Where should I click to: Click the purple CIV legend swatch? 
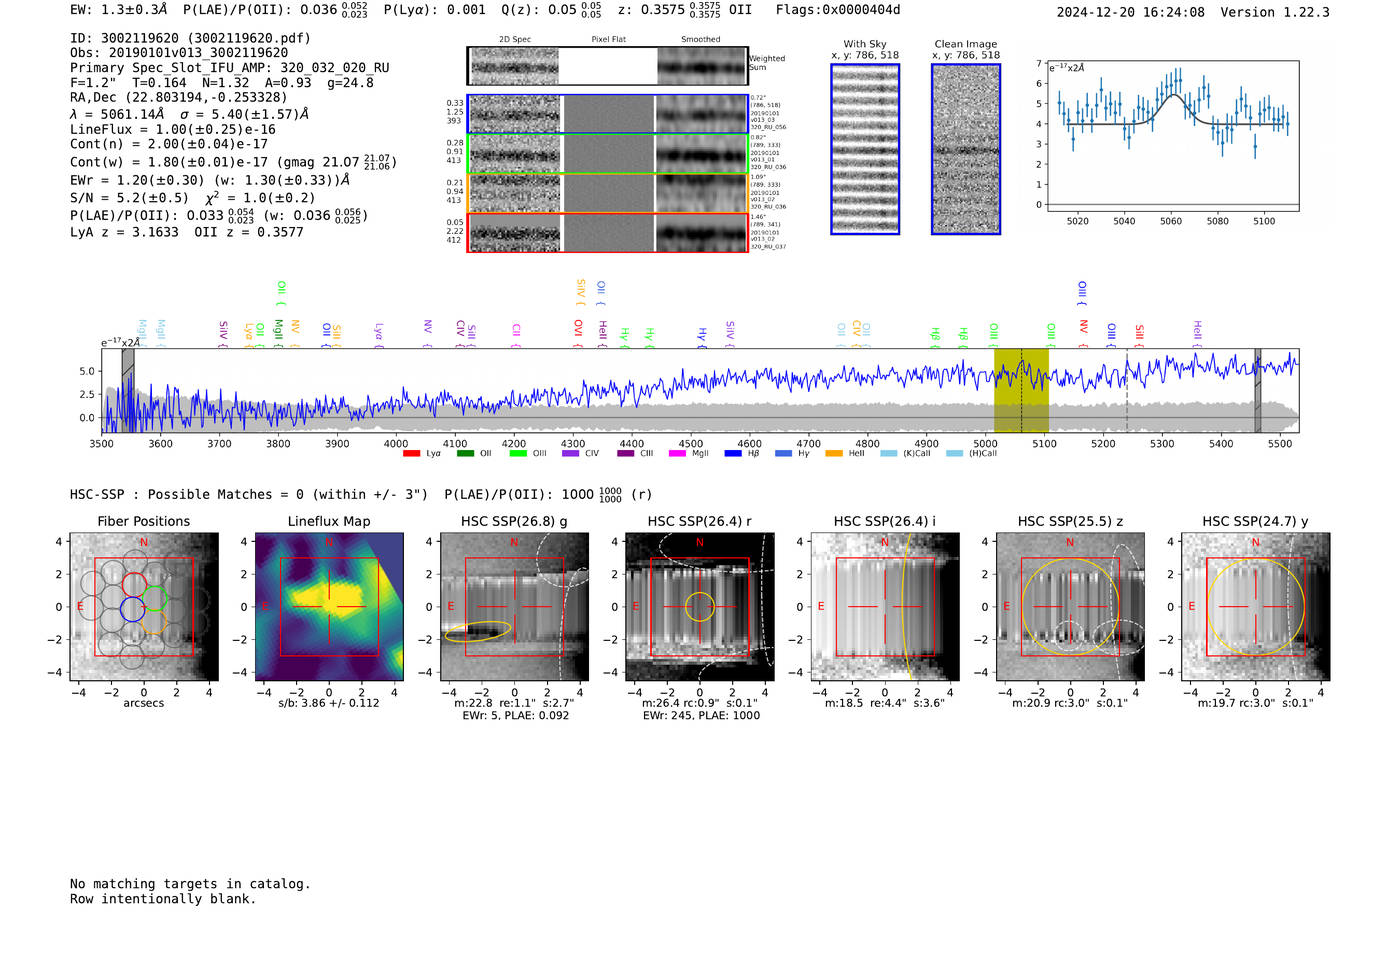pos(570,453)
